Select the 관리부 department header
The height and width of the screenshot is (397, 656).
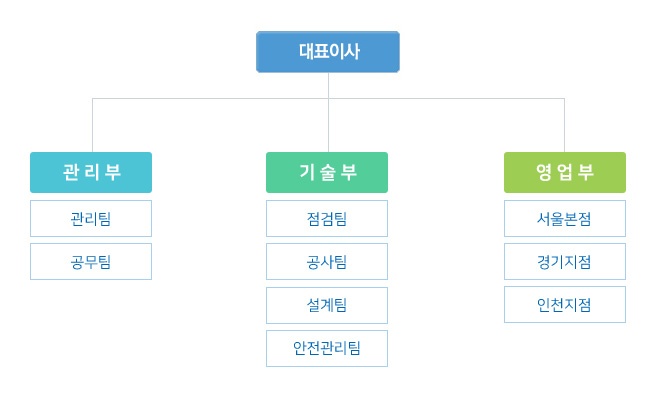(91, 172)
